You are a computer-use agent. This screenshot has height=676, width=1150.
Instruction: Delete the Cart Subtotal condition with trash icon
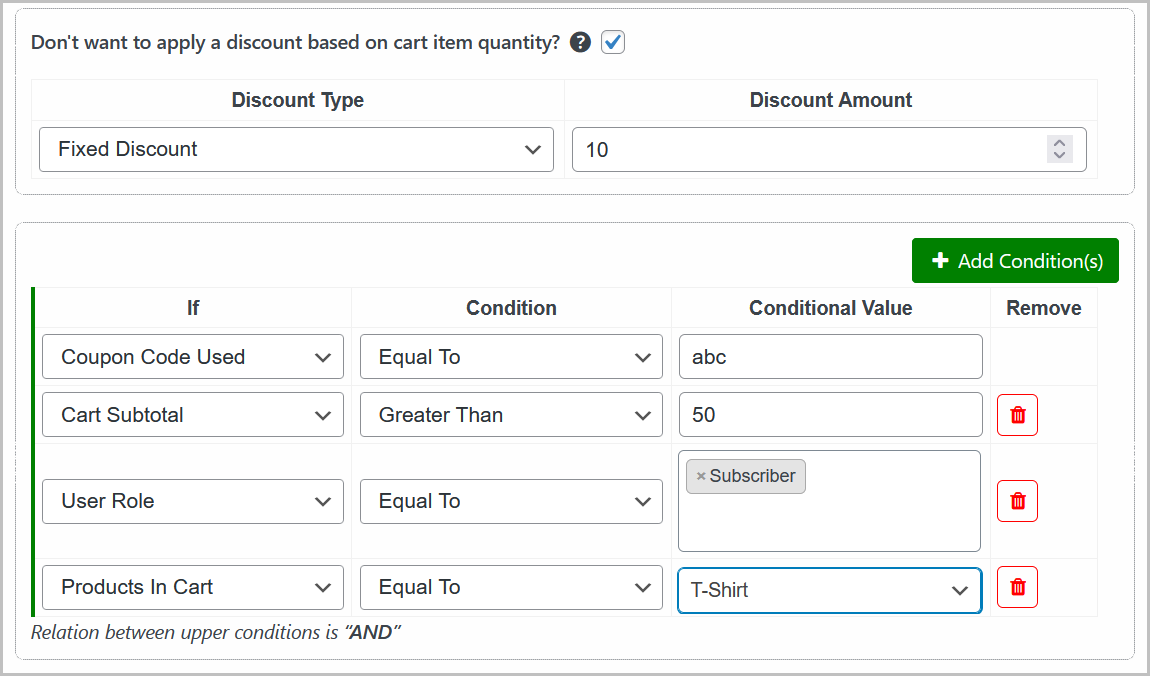coord(1017,414)
